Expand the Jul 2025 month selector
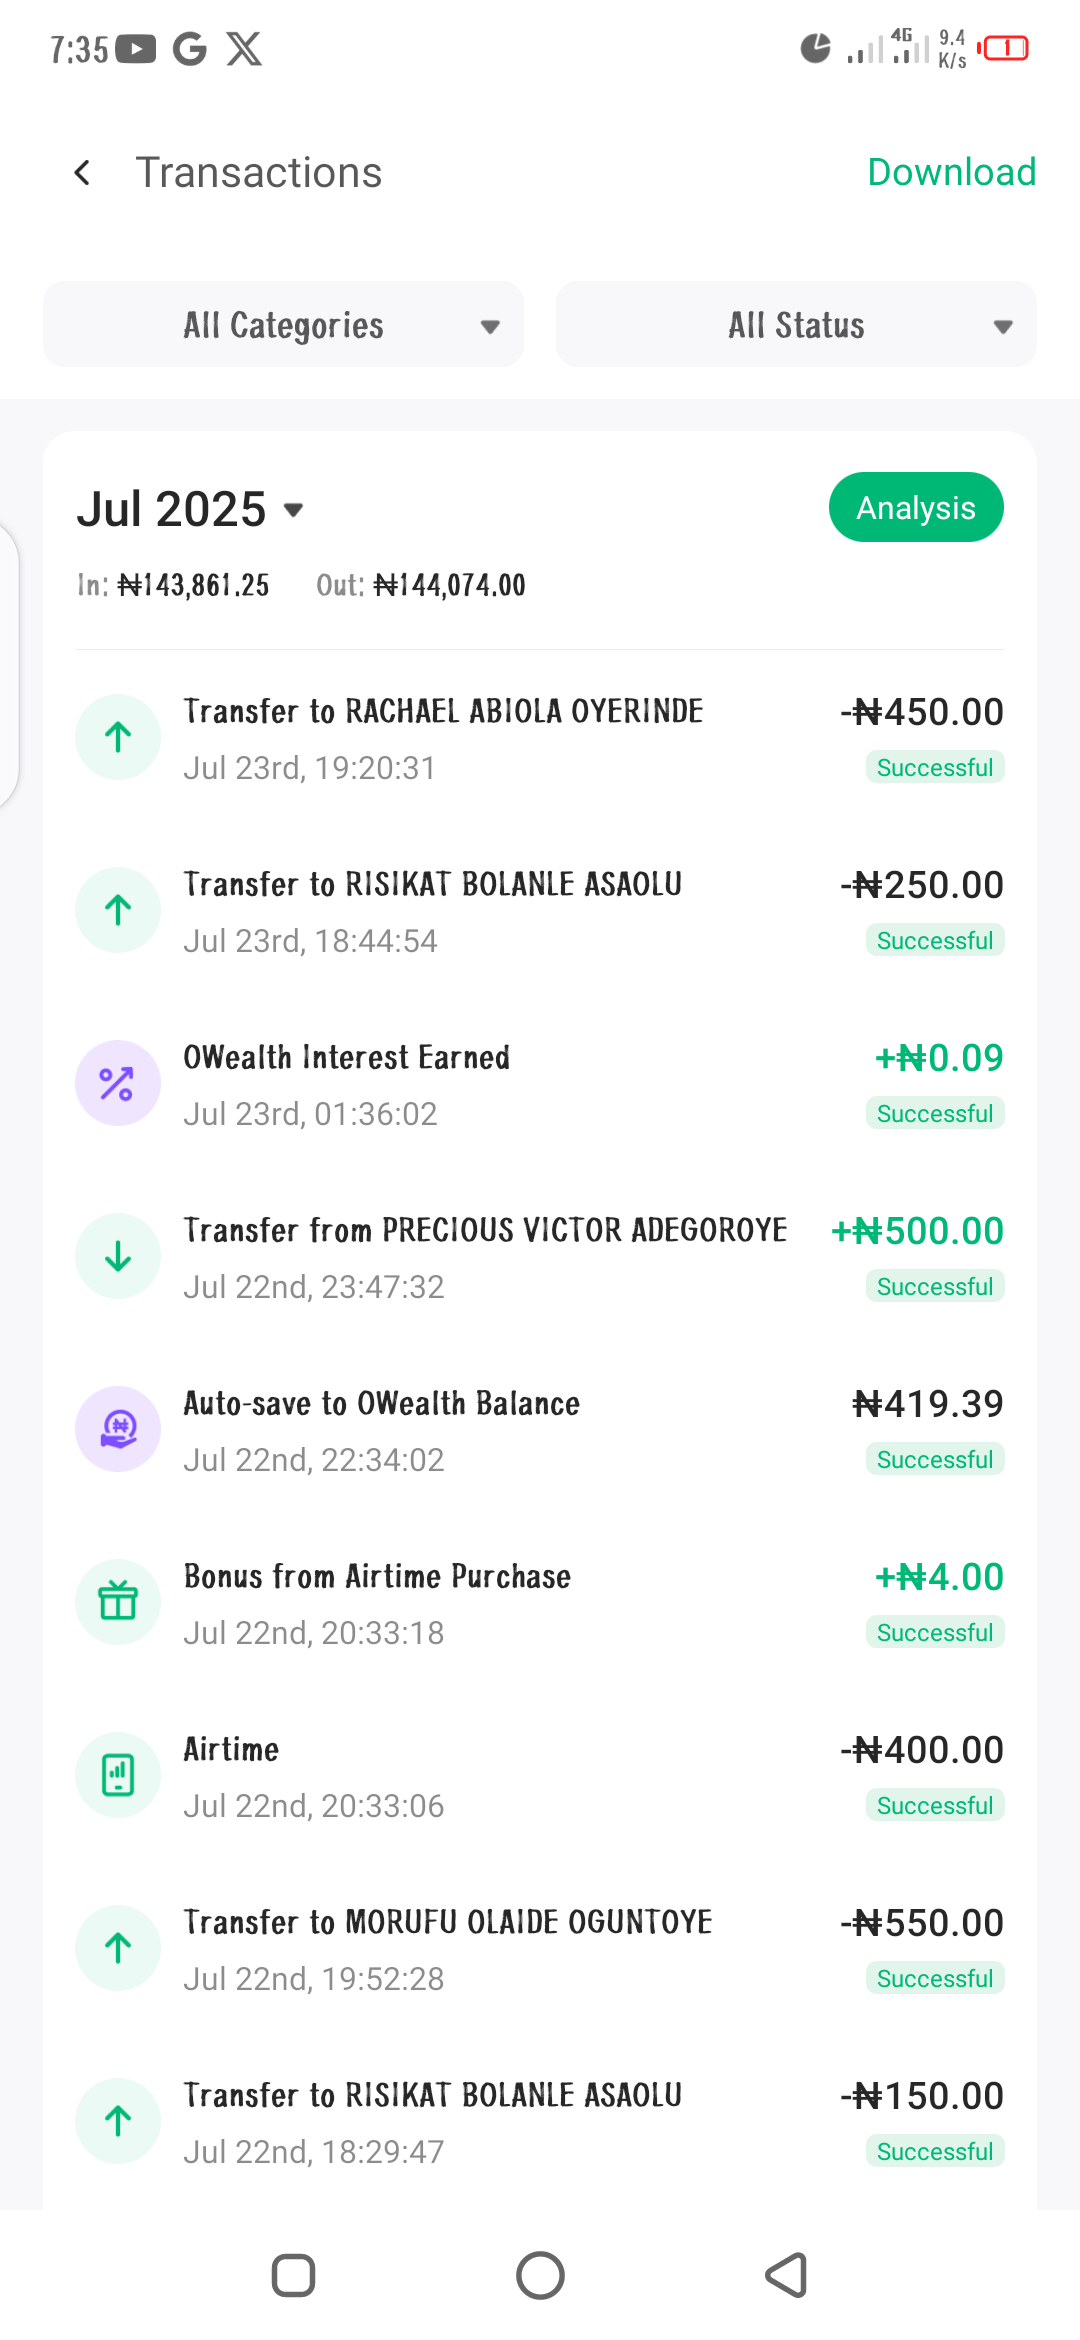Viewport: 1080px width, 2340px height. point(190,509)
